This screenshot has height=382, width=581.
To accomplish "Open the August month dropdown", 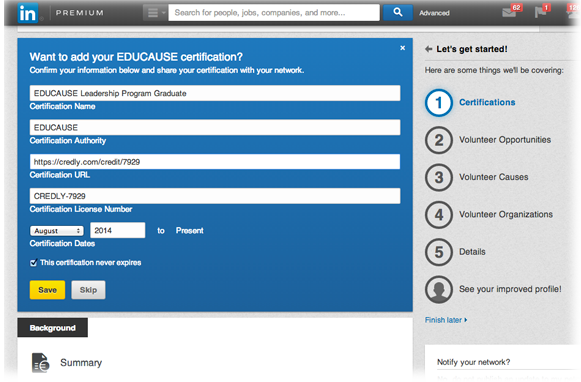I will tap(57, 231).
